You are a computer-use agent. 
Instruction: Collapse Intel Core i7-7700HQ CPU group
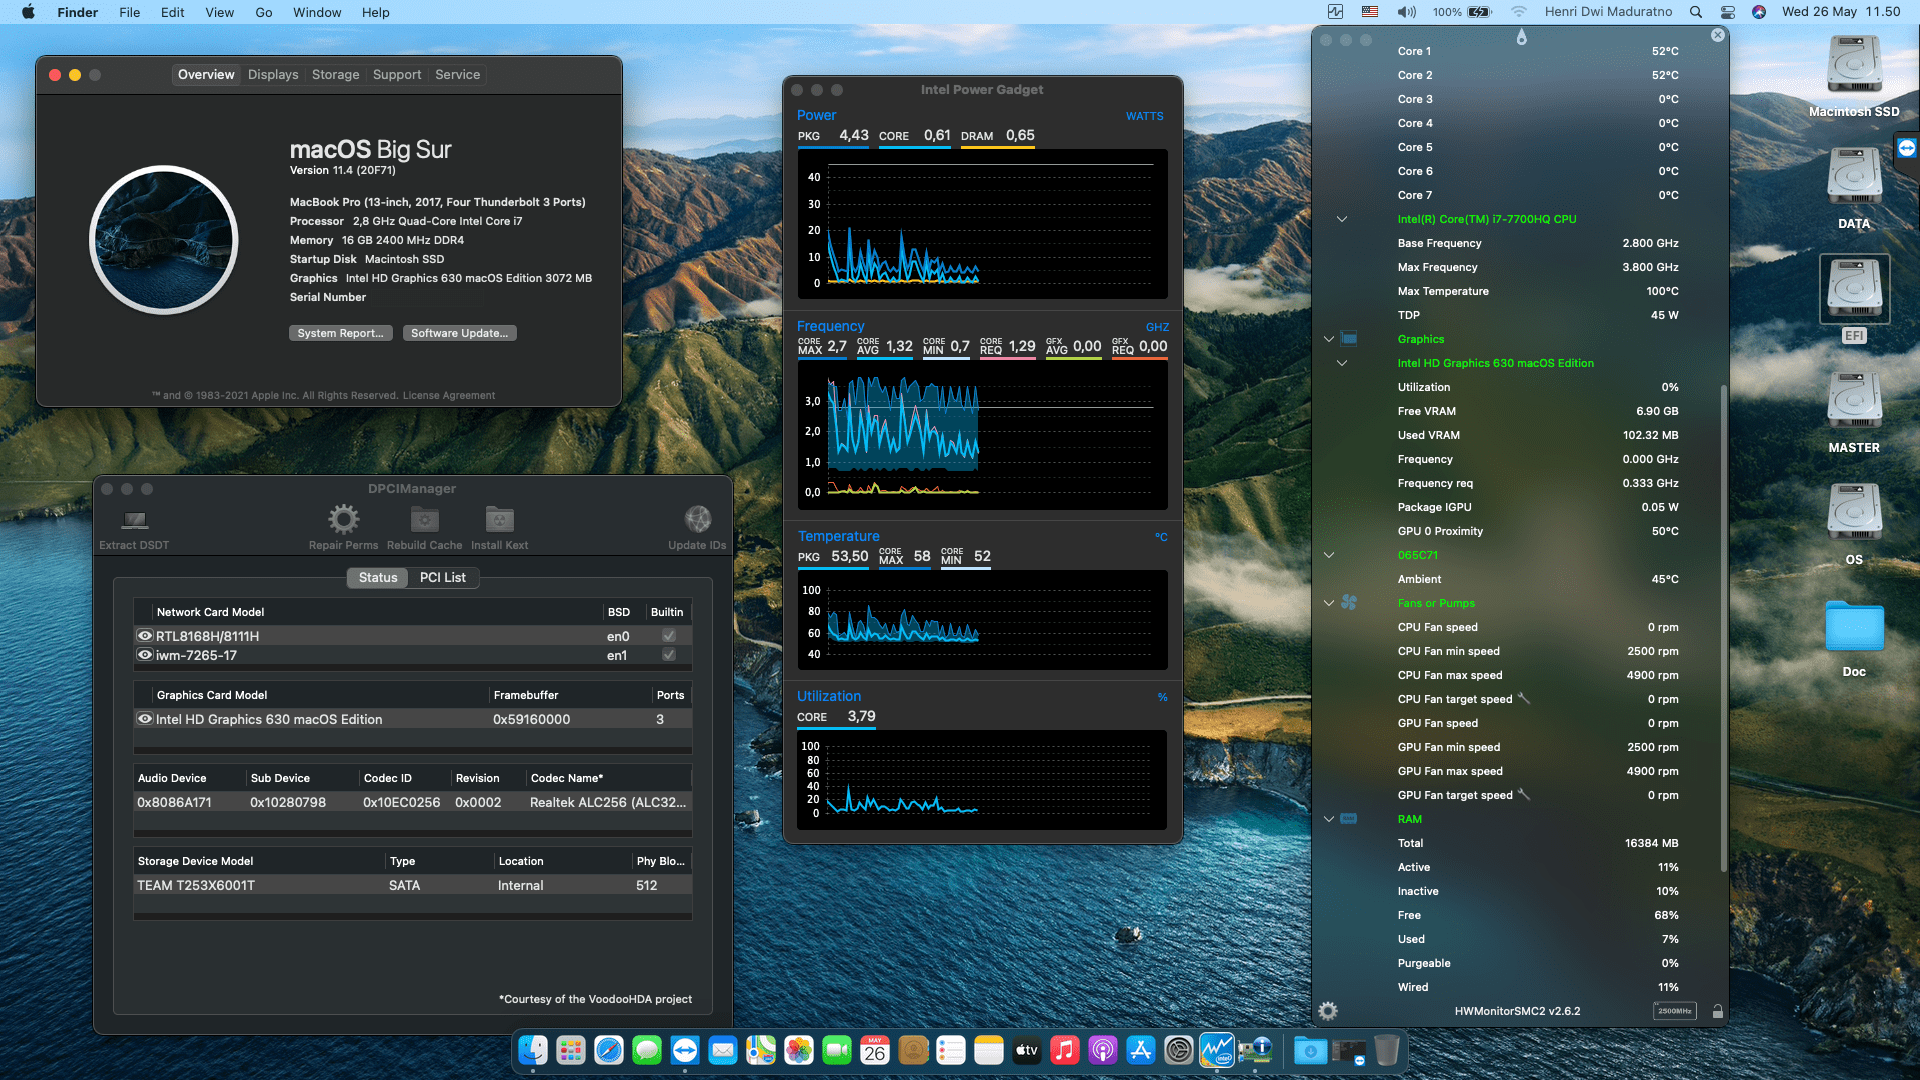tap(1342, 219)
